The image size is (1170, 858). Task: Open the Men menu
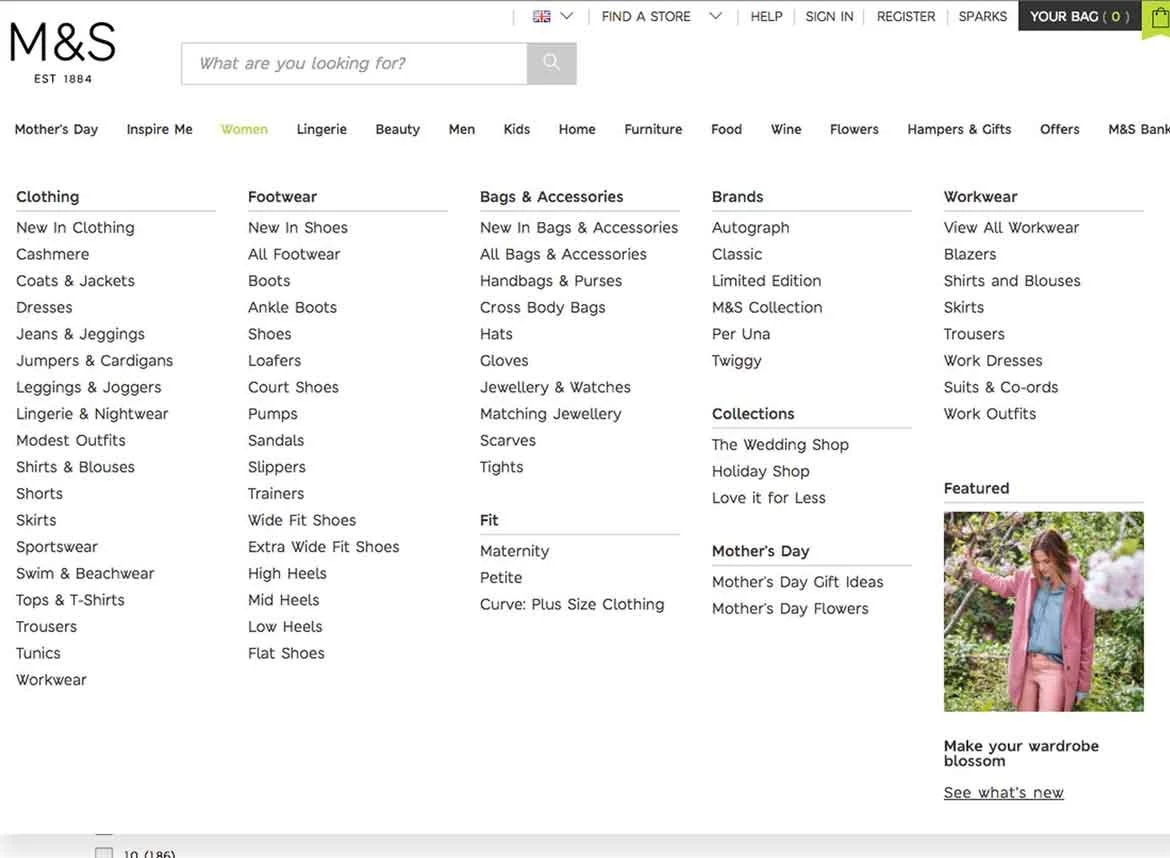[462, 129]
